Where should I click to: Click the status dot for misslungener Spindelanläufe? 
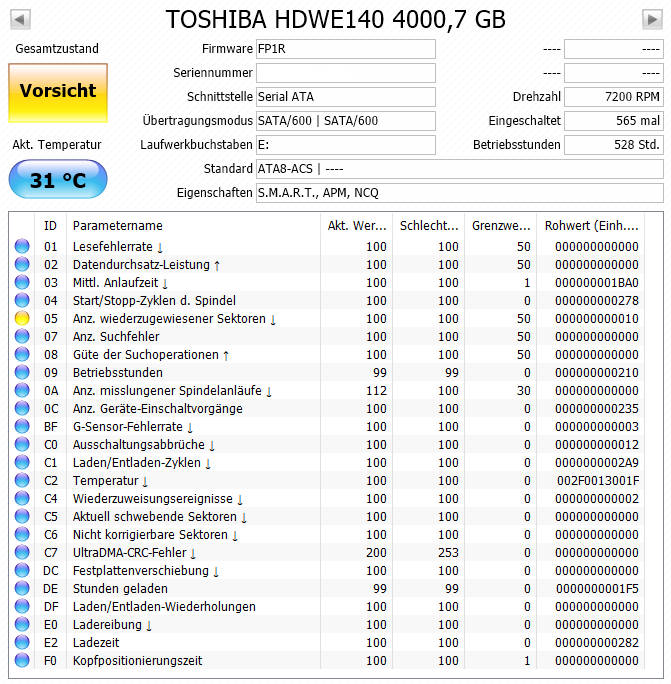[x=22, y=390]
